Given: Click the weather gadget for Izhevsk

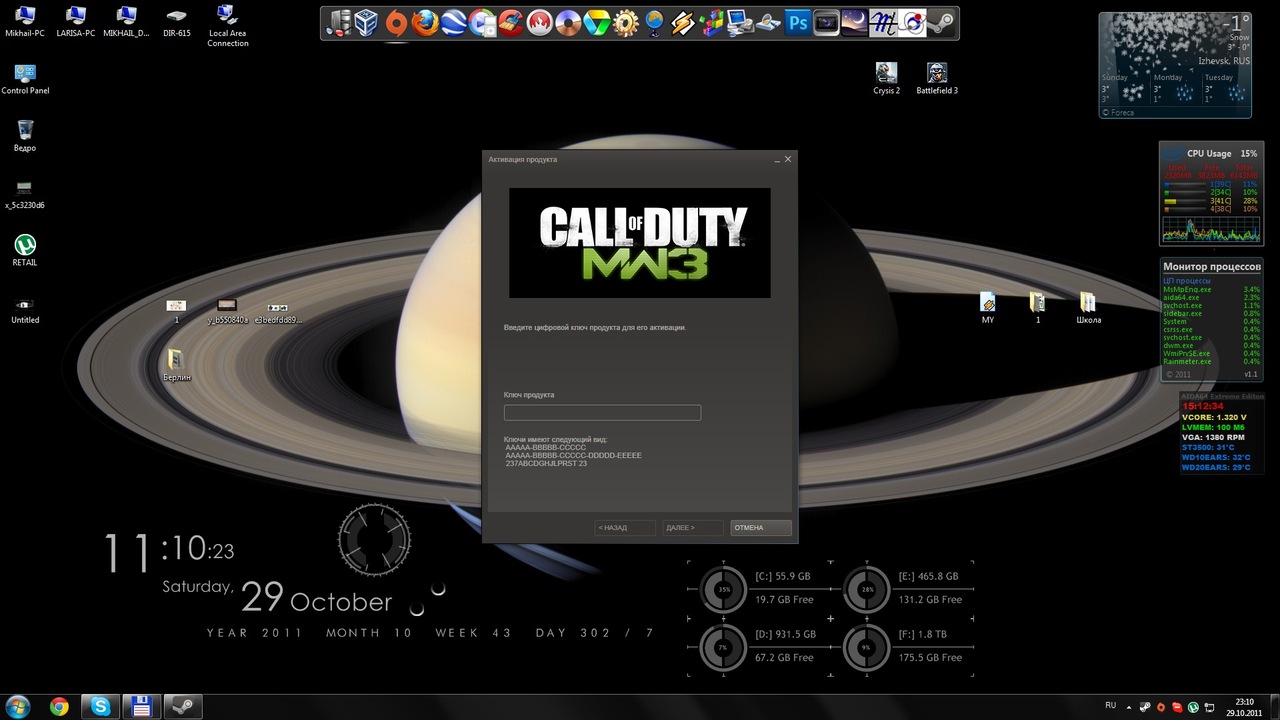Looking at the screenshot, I should pyautogui.click(x=1175, y=65).
